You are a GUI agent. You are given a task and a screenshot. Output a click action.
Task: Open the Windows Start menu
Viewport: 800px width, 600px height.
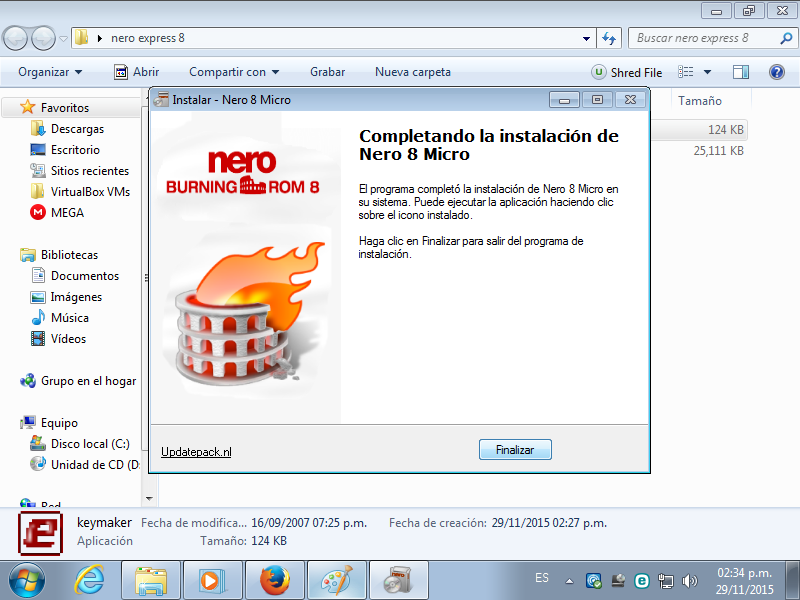click(x=27, y=581)
